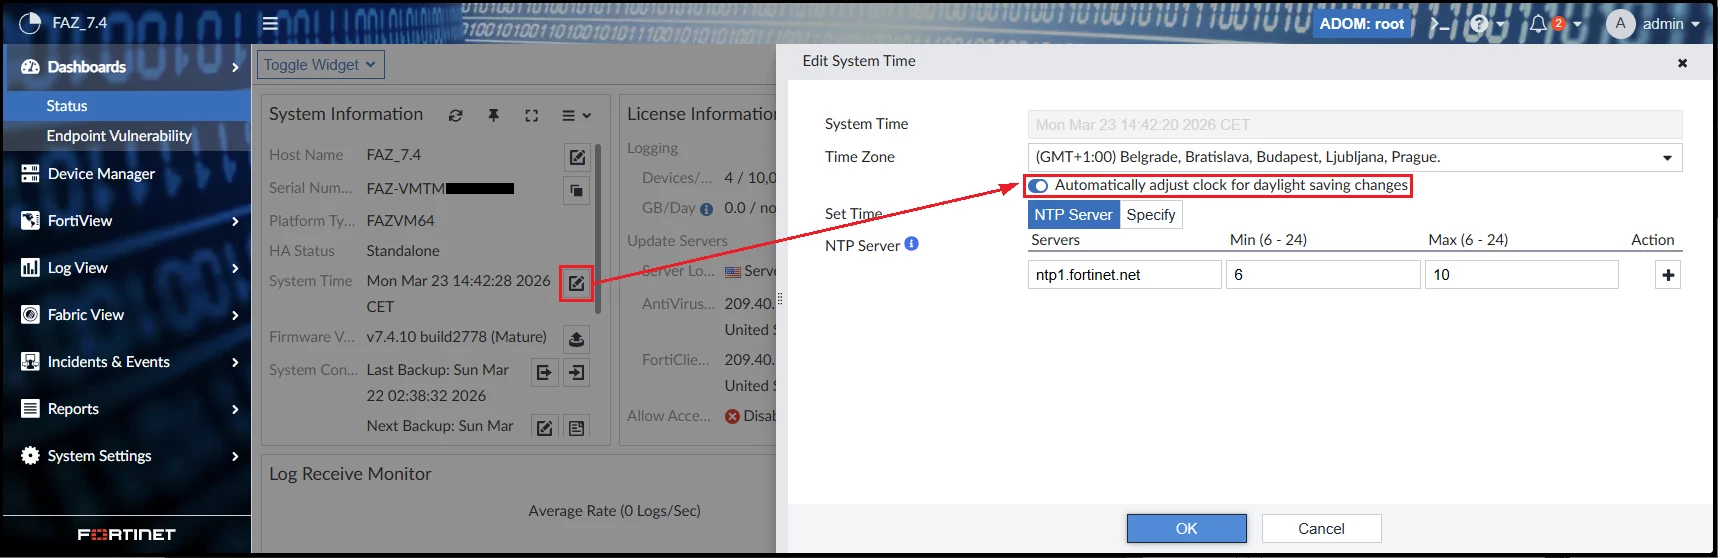Add another NTP server with plus
This screenshot has height=558, width=1720.
pyautogui.click(x=1668, y=275)
